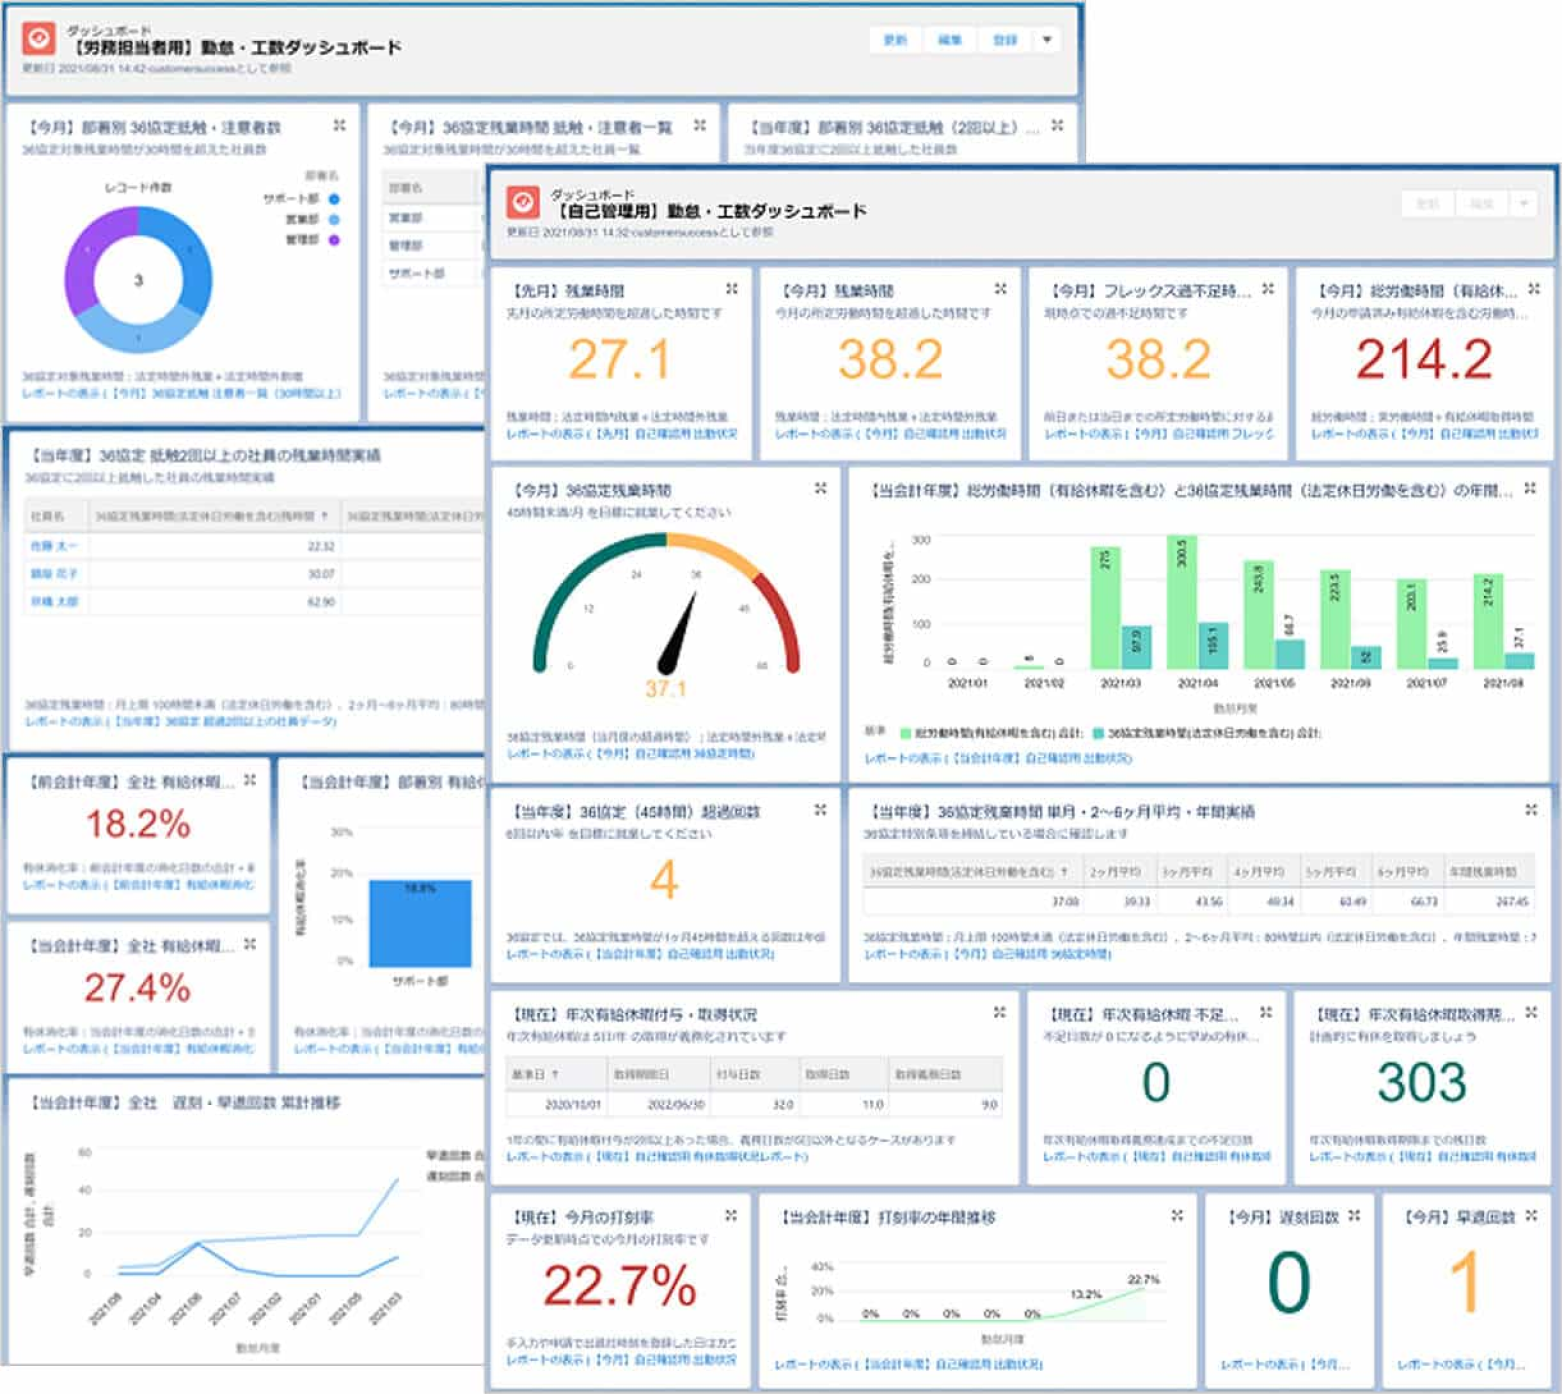Expand the department donut chart widget
This screenshot has height=1394, width=1562.
340,125
